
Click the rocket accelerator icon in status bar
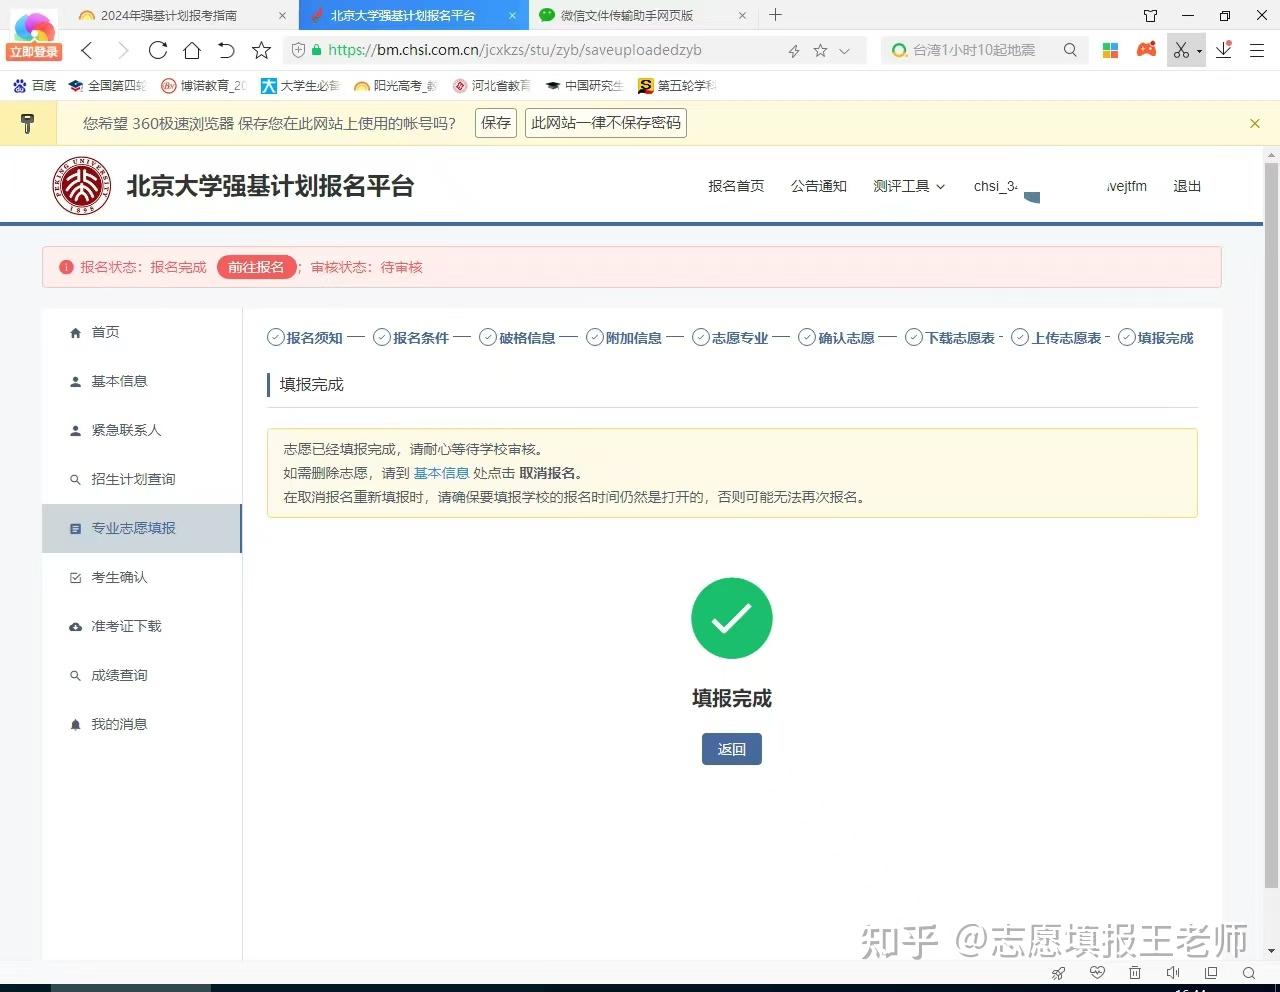pos(1058,973)
